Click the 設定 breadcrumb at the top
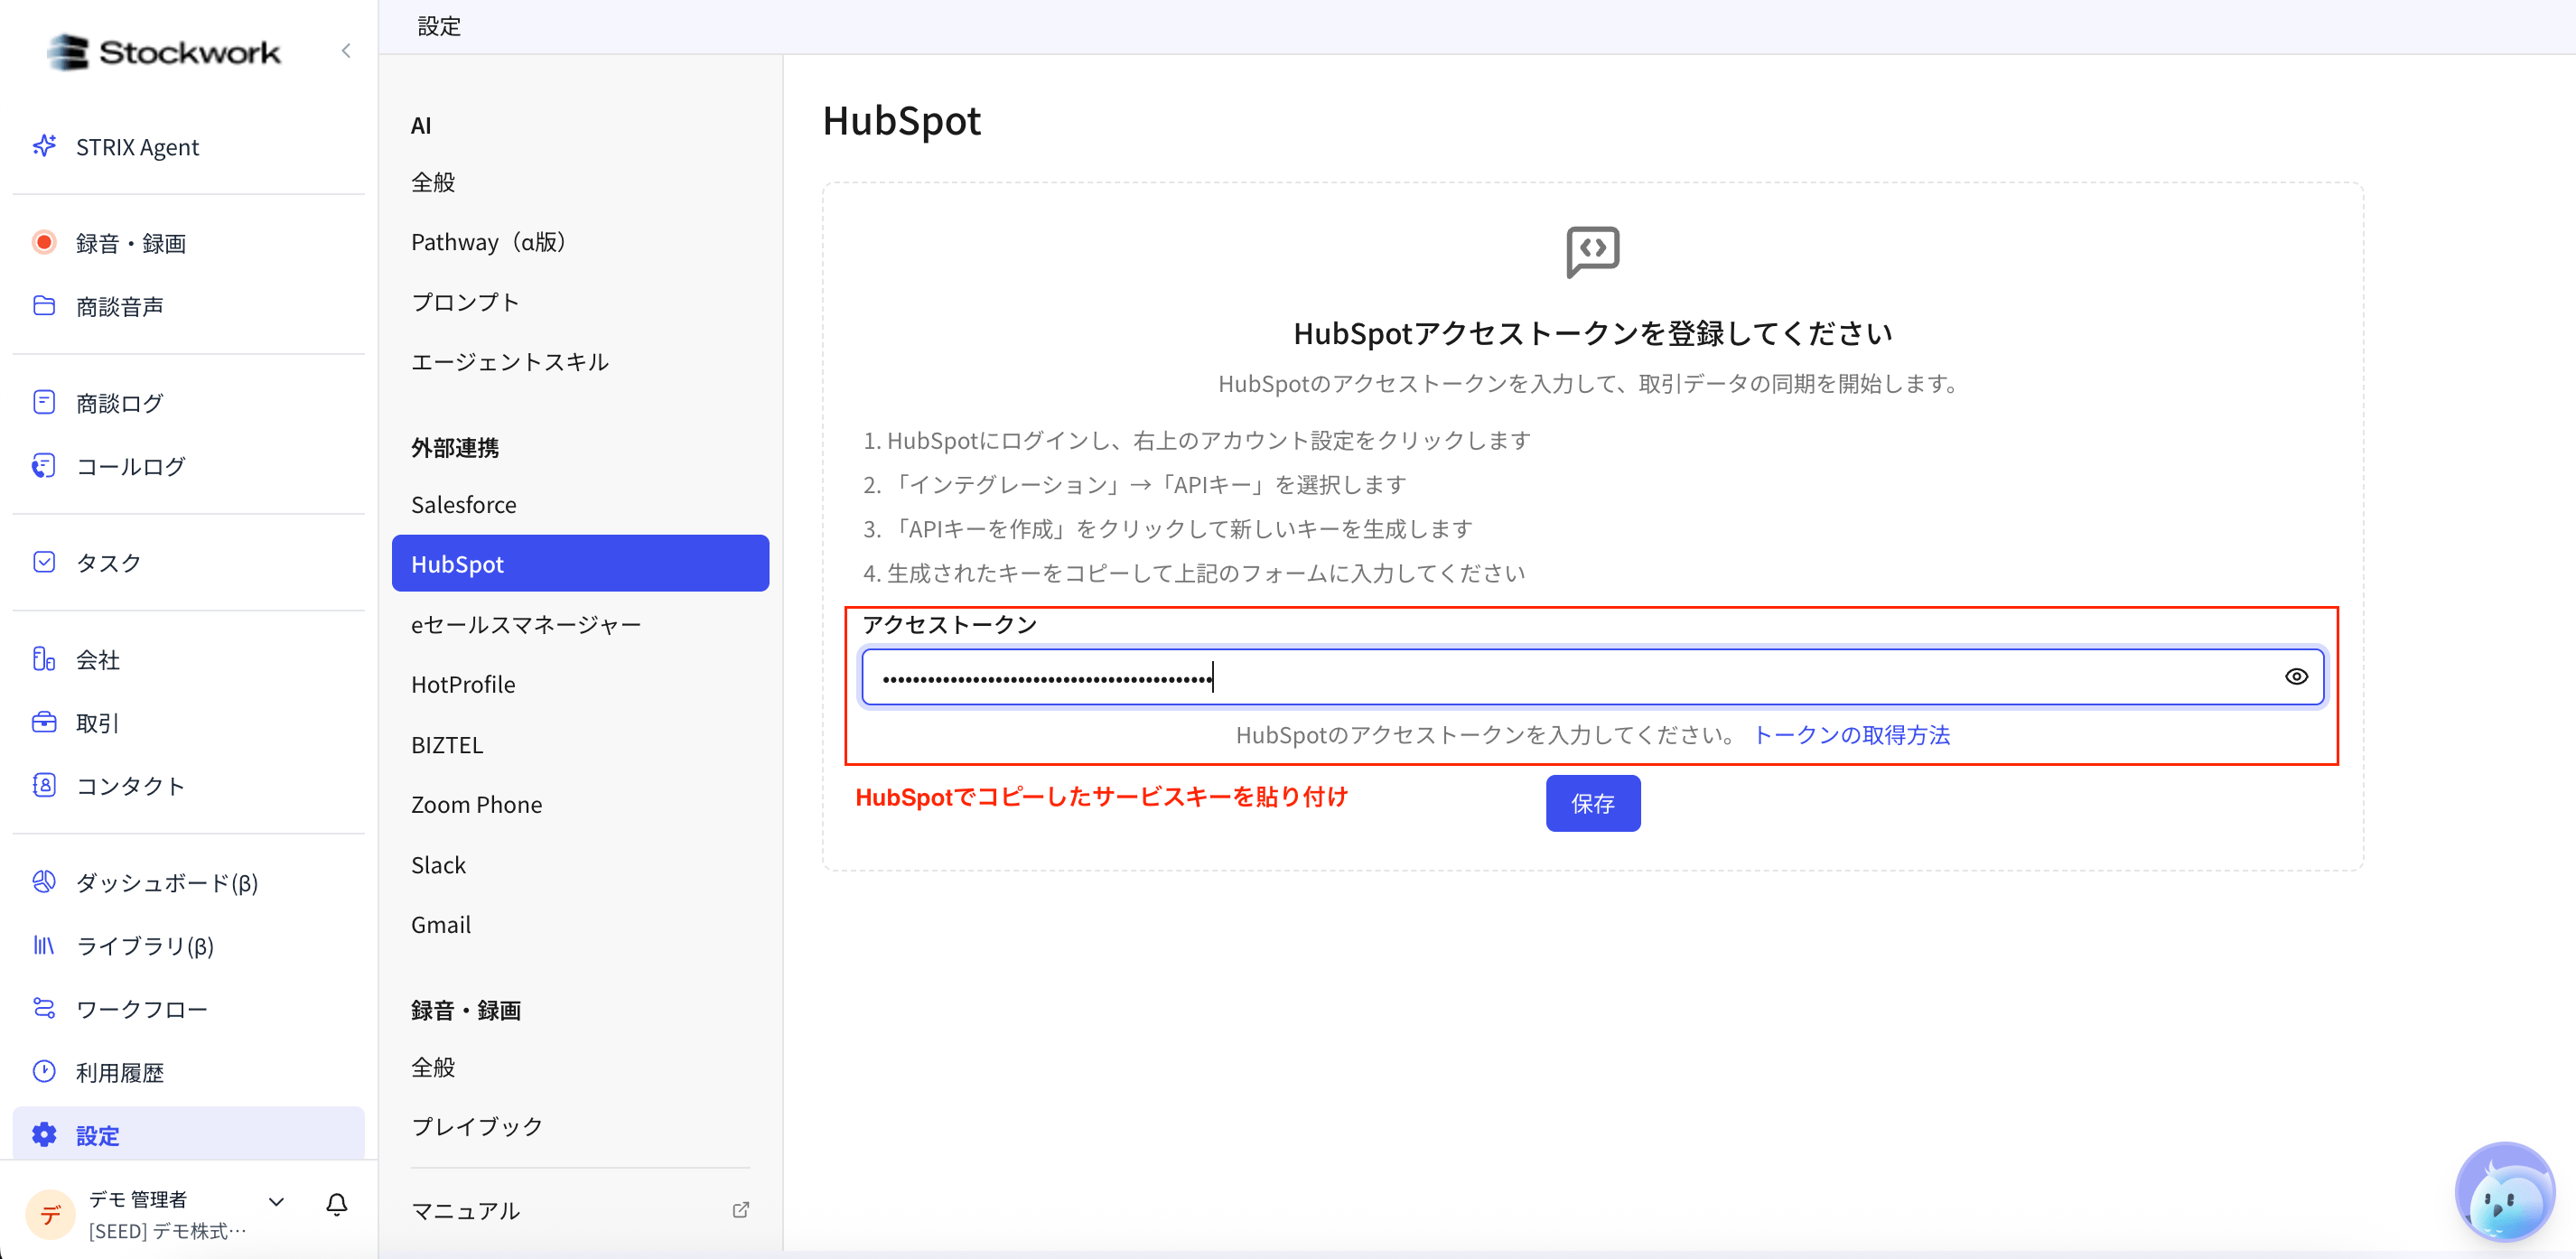 click(x=439, y=26)
